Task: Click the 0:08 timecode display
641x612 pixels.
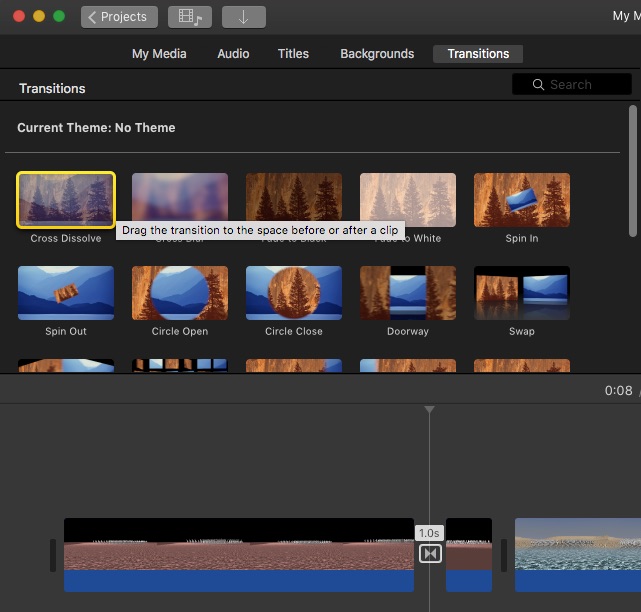Action: pyautogui.click(x=619, y=390)
